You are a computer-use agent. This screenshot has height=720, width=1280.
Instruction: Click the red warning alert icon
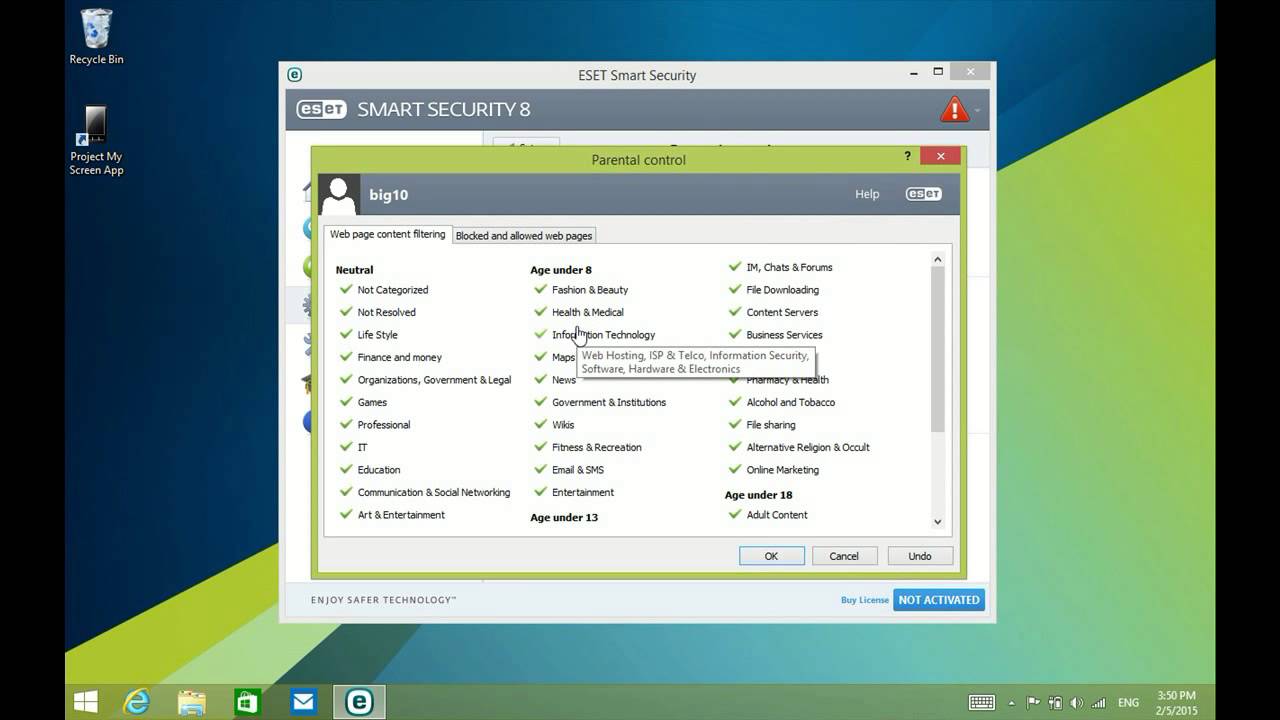pos(954,109)
